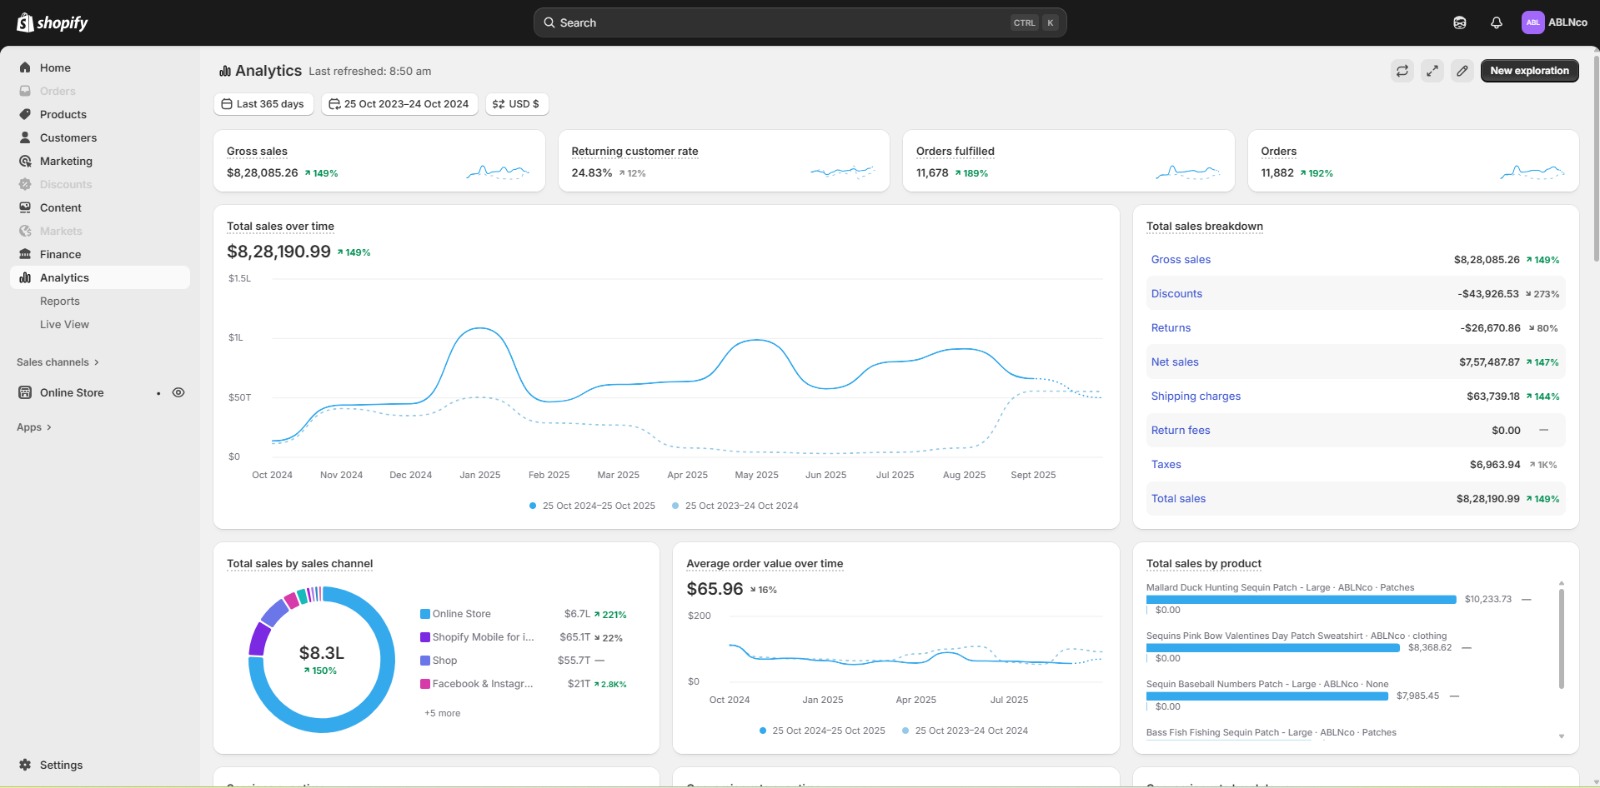The image size is (1600, 788).
Task: Open Customers from the sidebar
Action: click(68, 138)
